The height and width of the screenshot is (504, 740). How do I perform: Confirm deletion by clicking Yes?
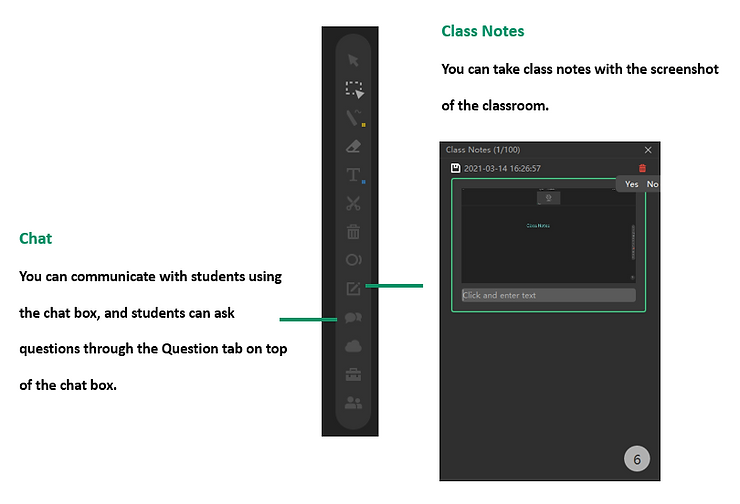pyautogui.click(x=632, y=184)
